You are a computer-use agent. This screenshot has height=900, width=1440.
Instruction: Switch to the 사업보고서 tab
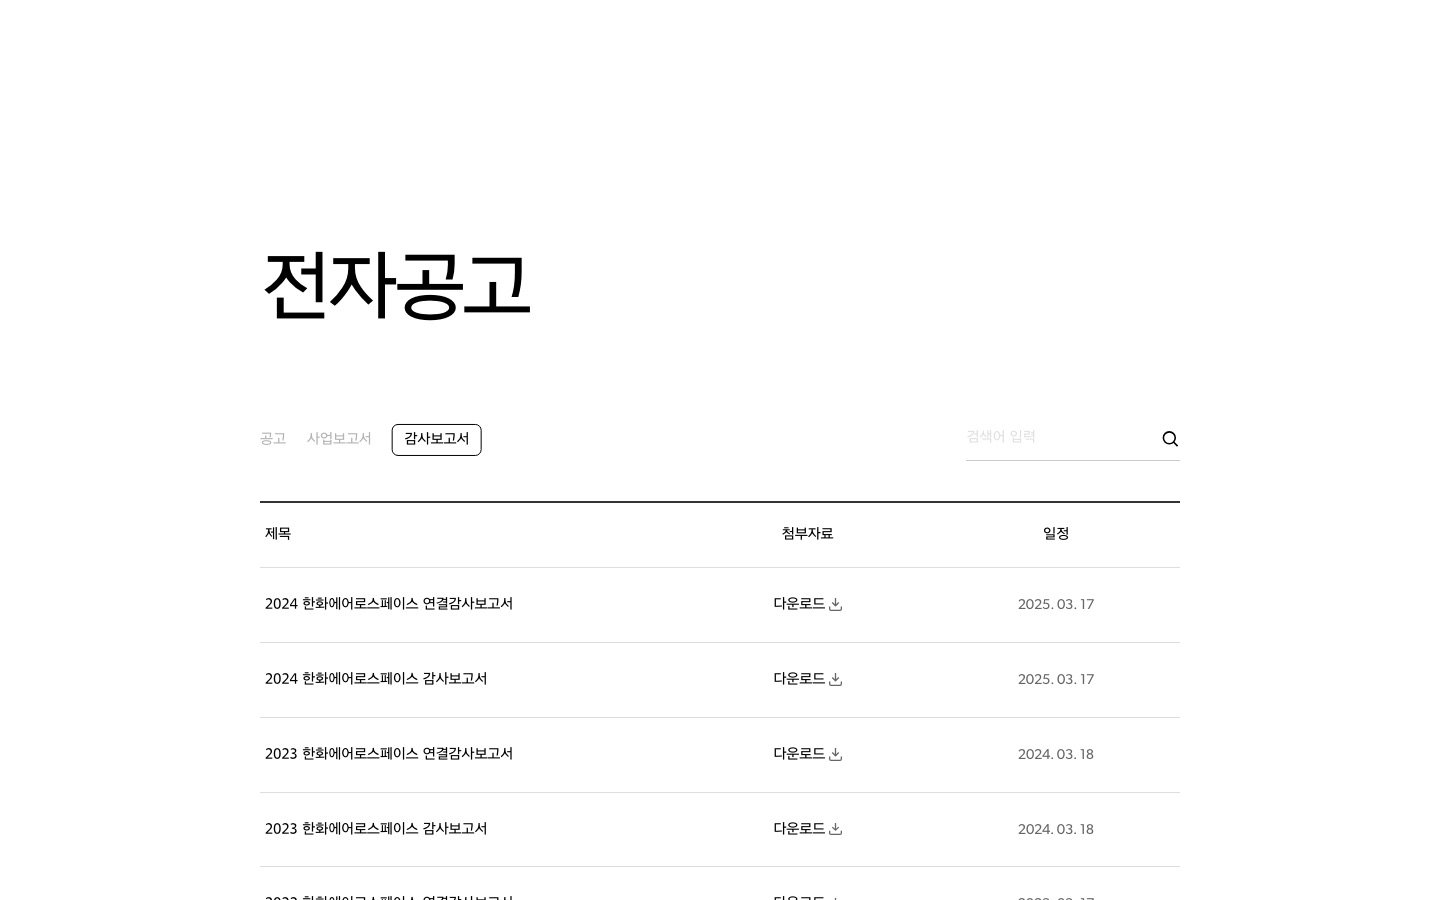pos(339,439)
